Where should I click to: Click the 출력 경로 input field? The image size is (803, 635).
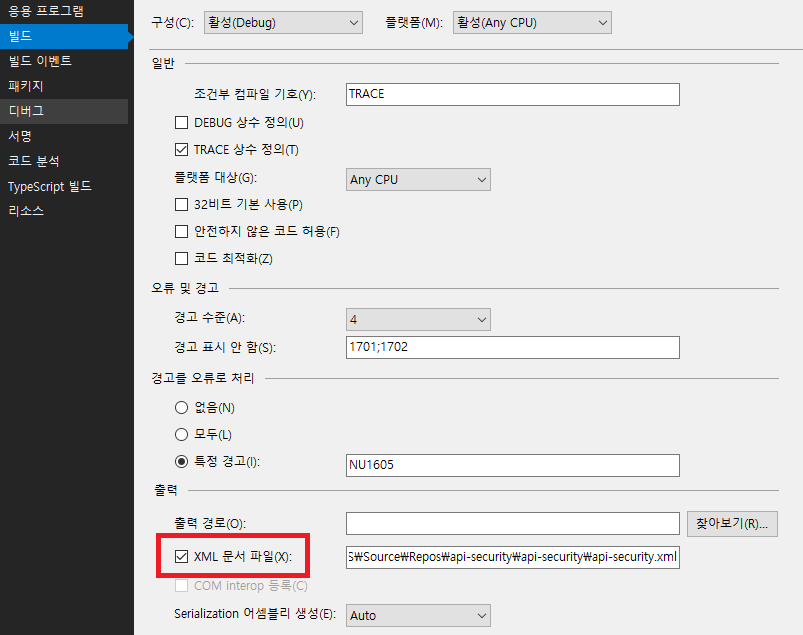pos(513,523)
